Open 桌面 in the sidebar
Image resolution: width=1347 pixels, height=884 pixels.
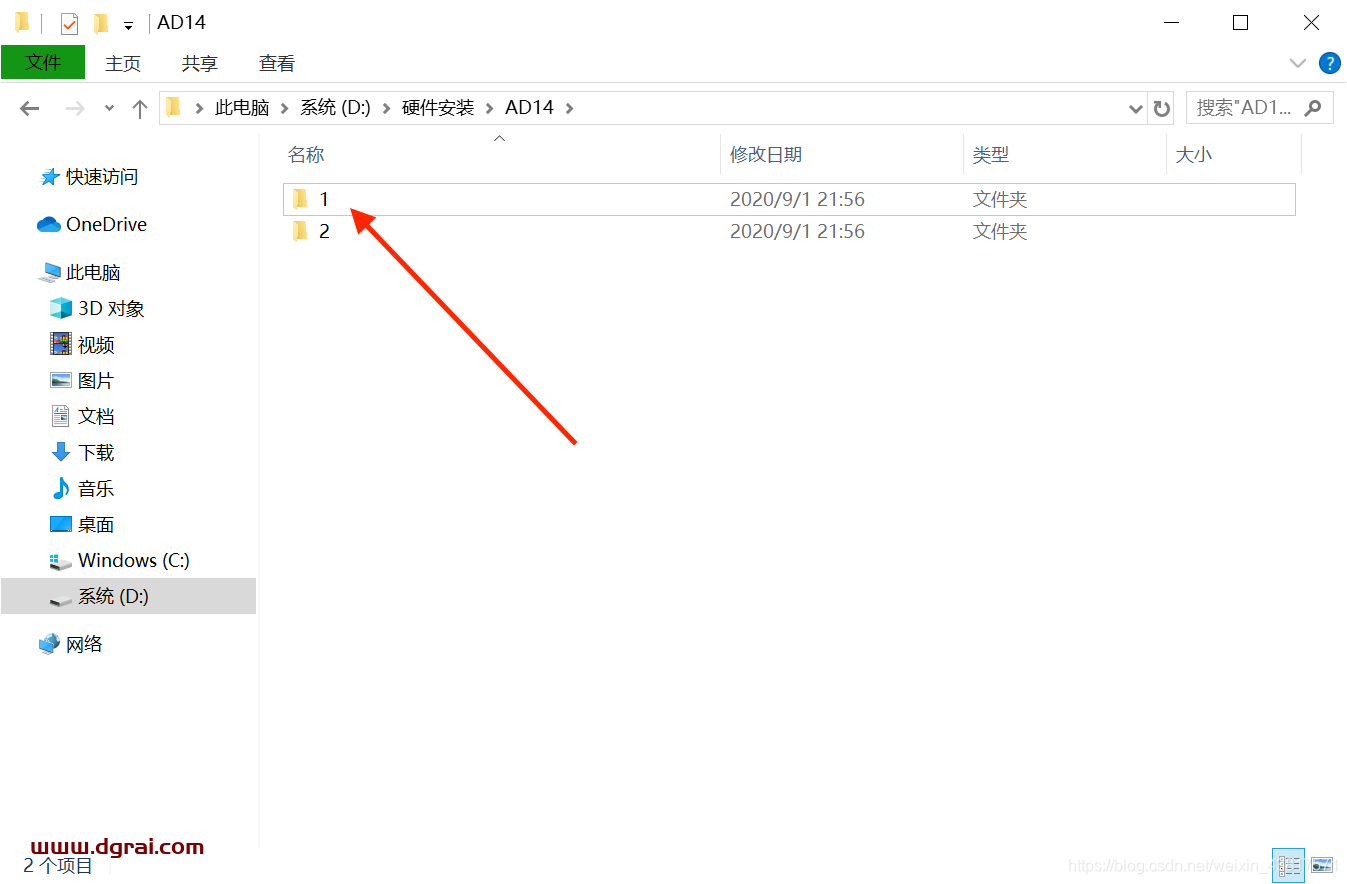point(96,525)
